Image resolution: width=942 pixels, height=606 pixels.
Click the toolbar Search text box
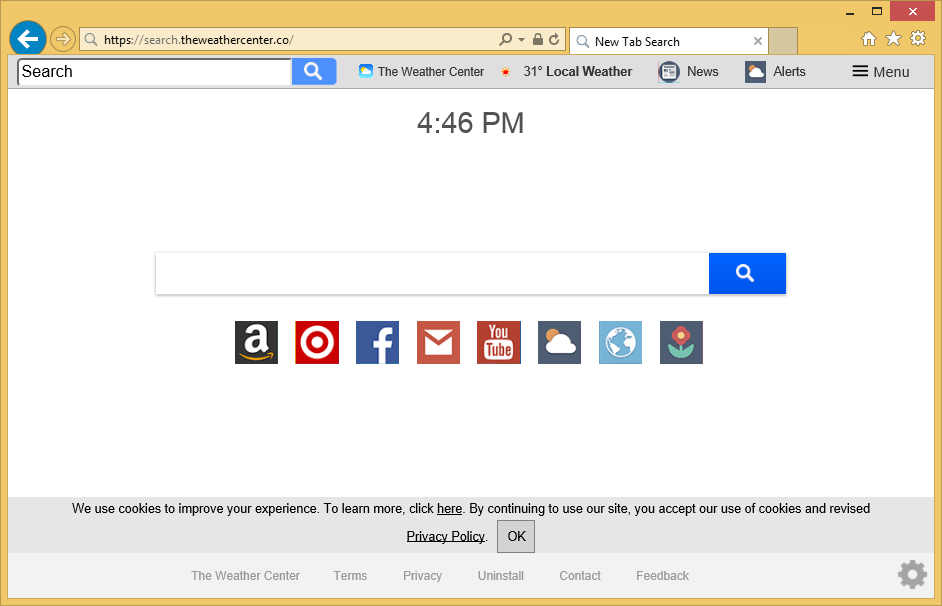click(x=155, y=71)
